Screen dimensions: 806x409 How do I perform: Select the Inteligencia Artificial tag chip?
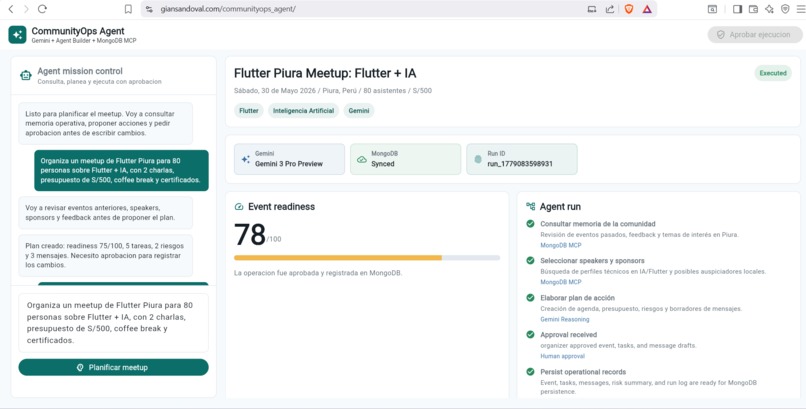click(x=303, y=110)
